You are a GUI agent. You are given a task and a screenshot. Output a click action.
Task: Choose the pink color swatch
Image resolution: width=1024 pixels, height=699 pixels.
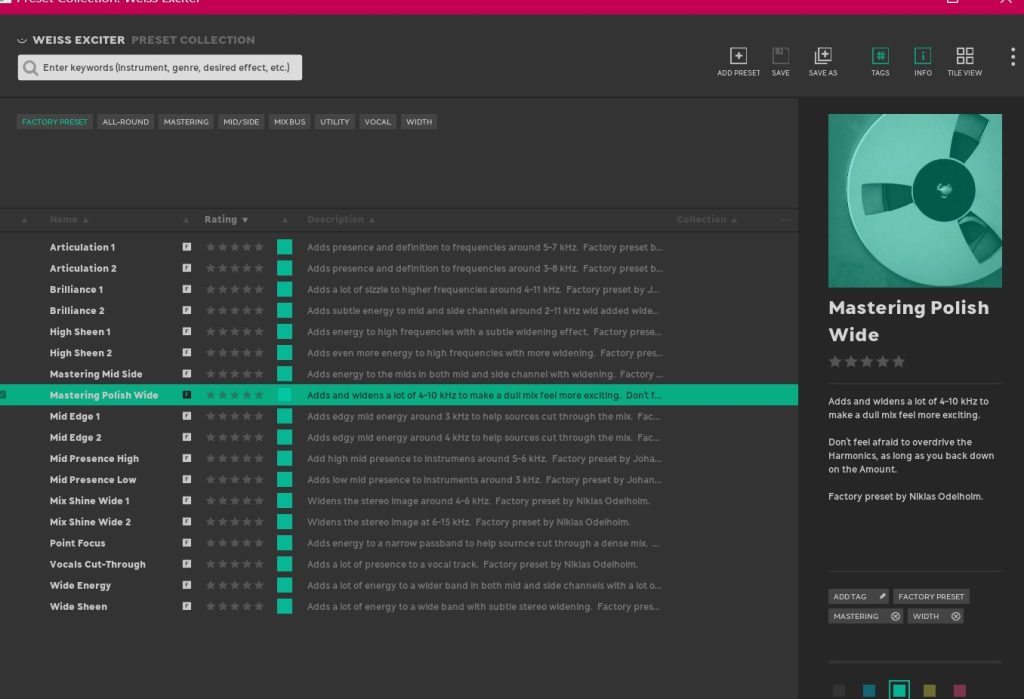[x=960, y=690]
